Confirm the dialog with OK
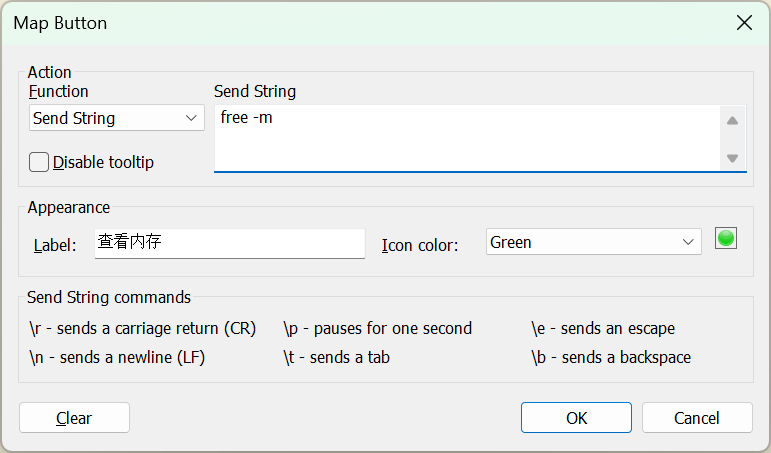This screenshot has height=453, width=771. 576,418
